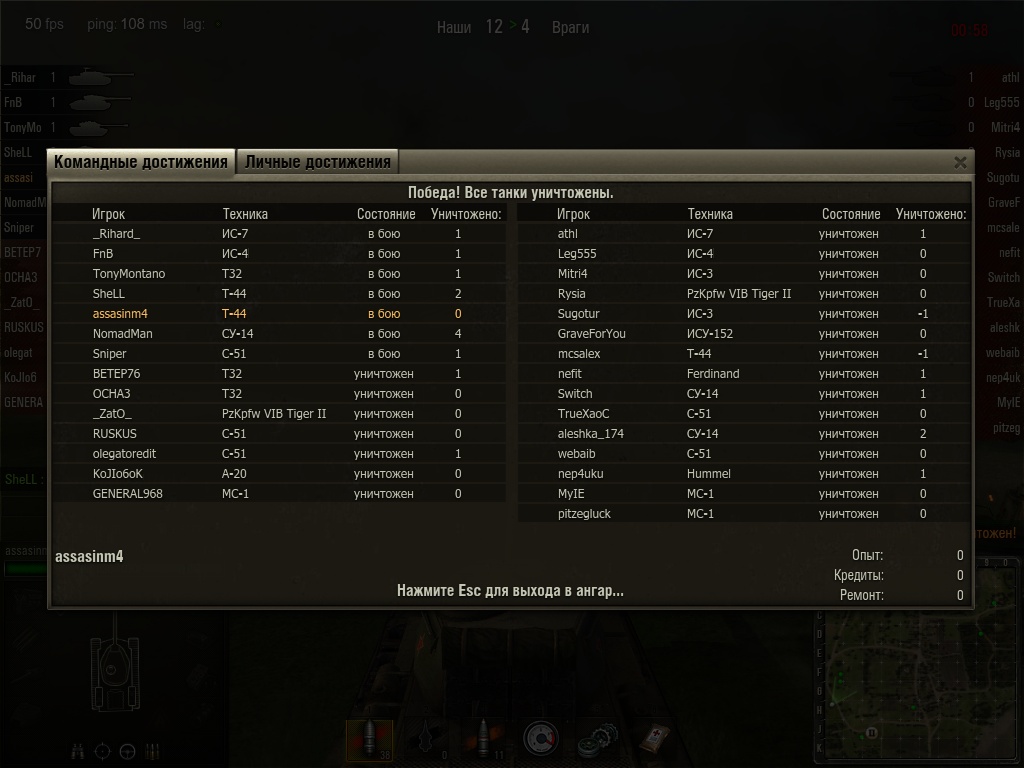
Task: Click enemy player GraveForYou ИСУ-152 row
Action: point(744,334)
